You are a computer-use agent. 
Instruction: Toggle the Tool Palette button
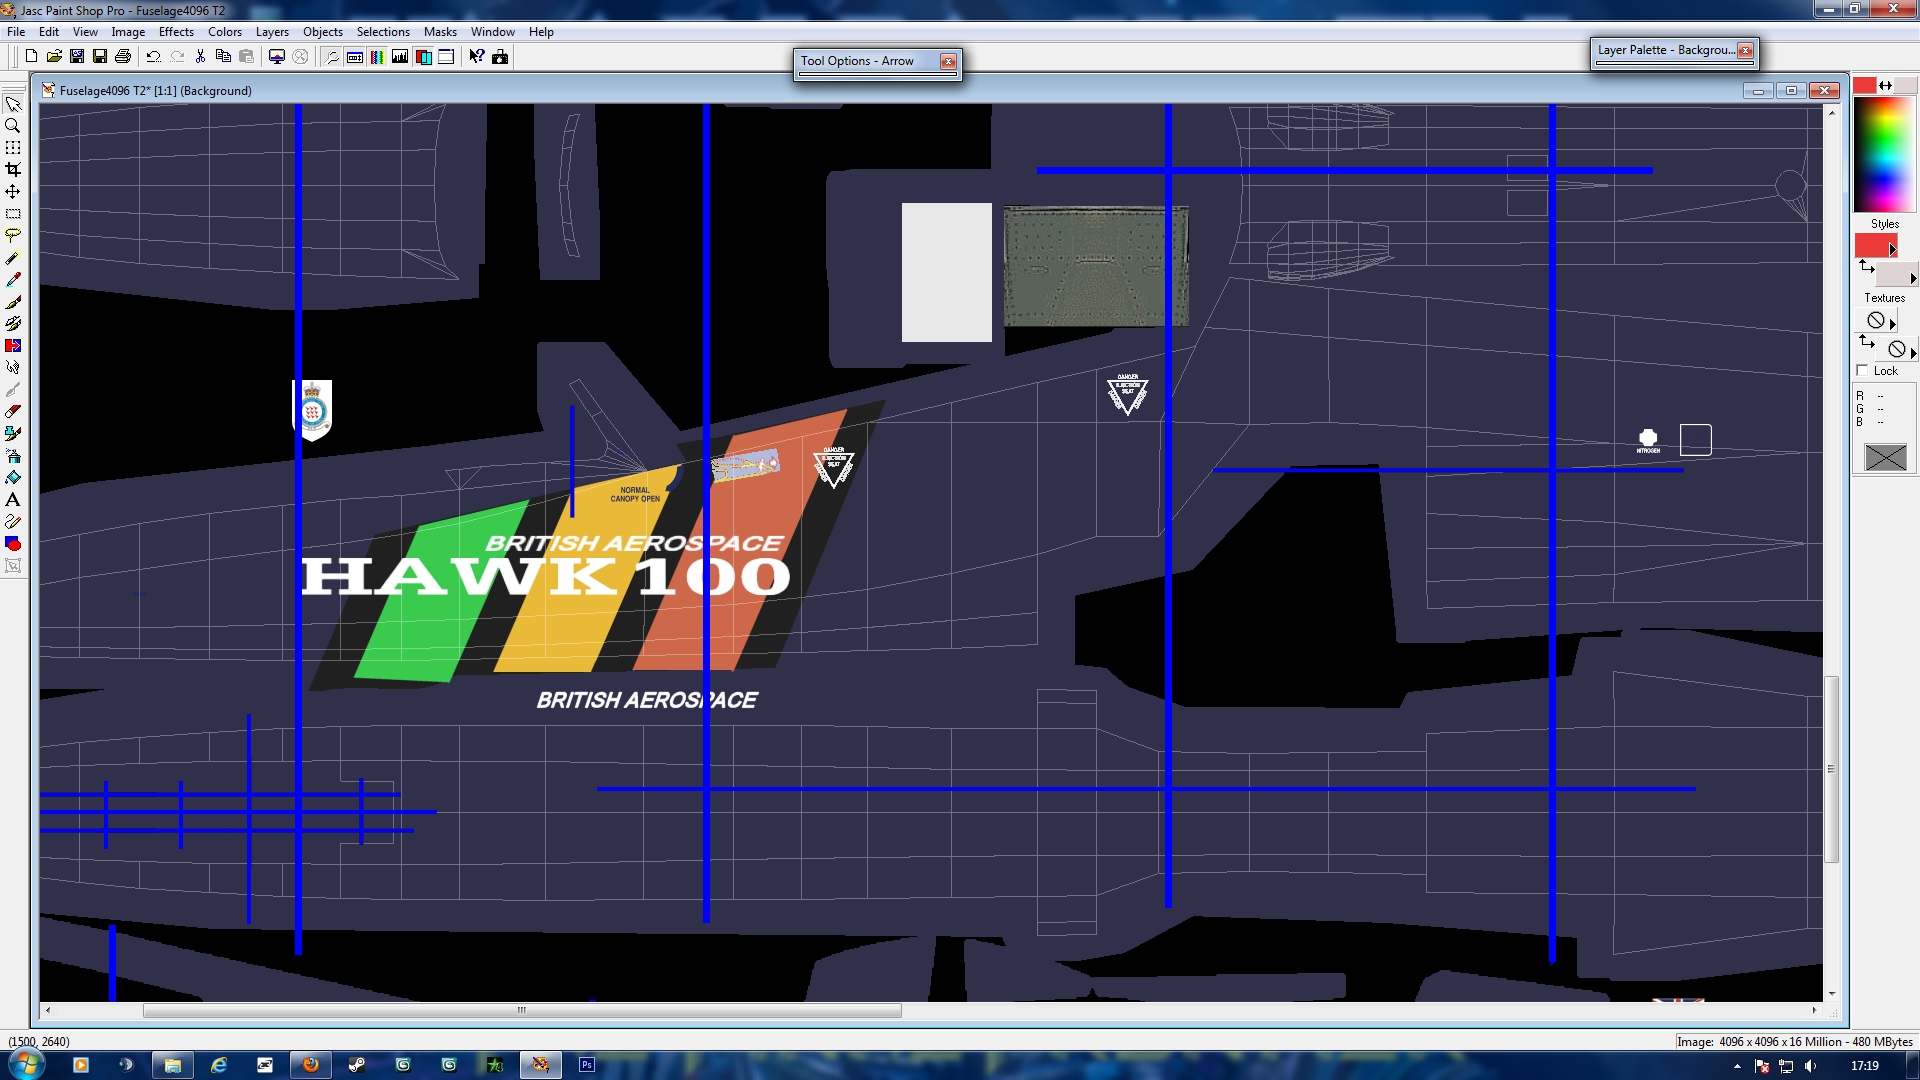tap(332, 57)
